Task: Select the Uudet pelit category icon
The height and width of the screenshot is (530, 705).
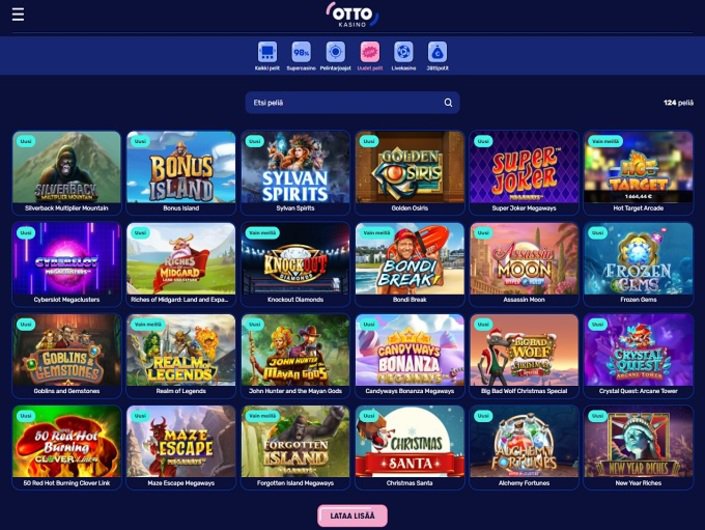Action: (x=370, y=52)
